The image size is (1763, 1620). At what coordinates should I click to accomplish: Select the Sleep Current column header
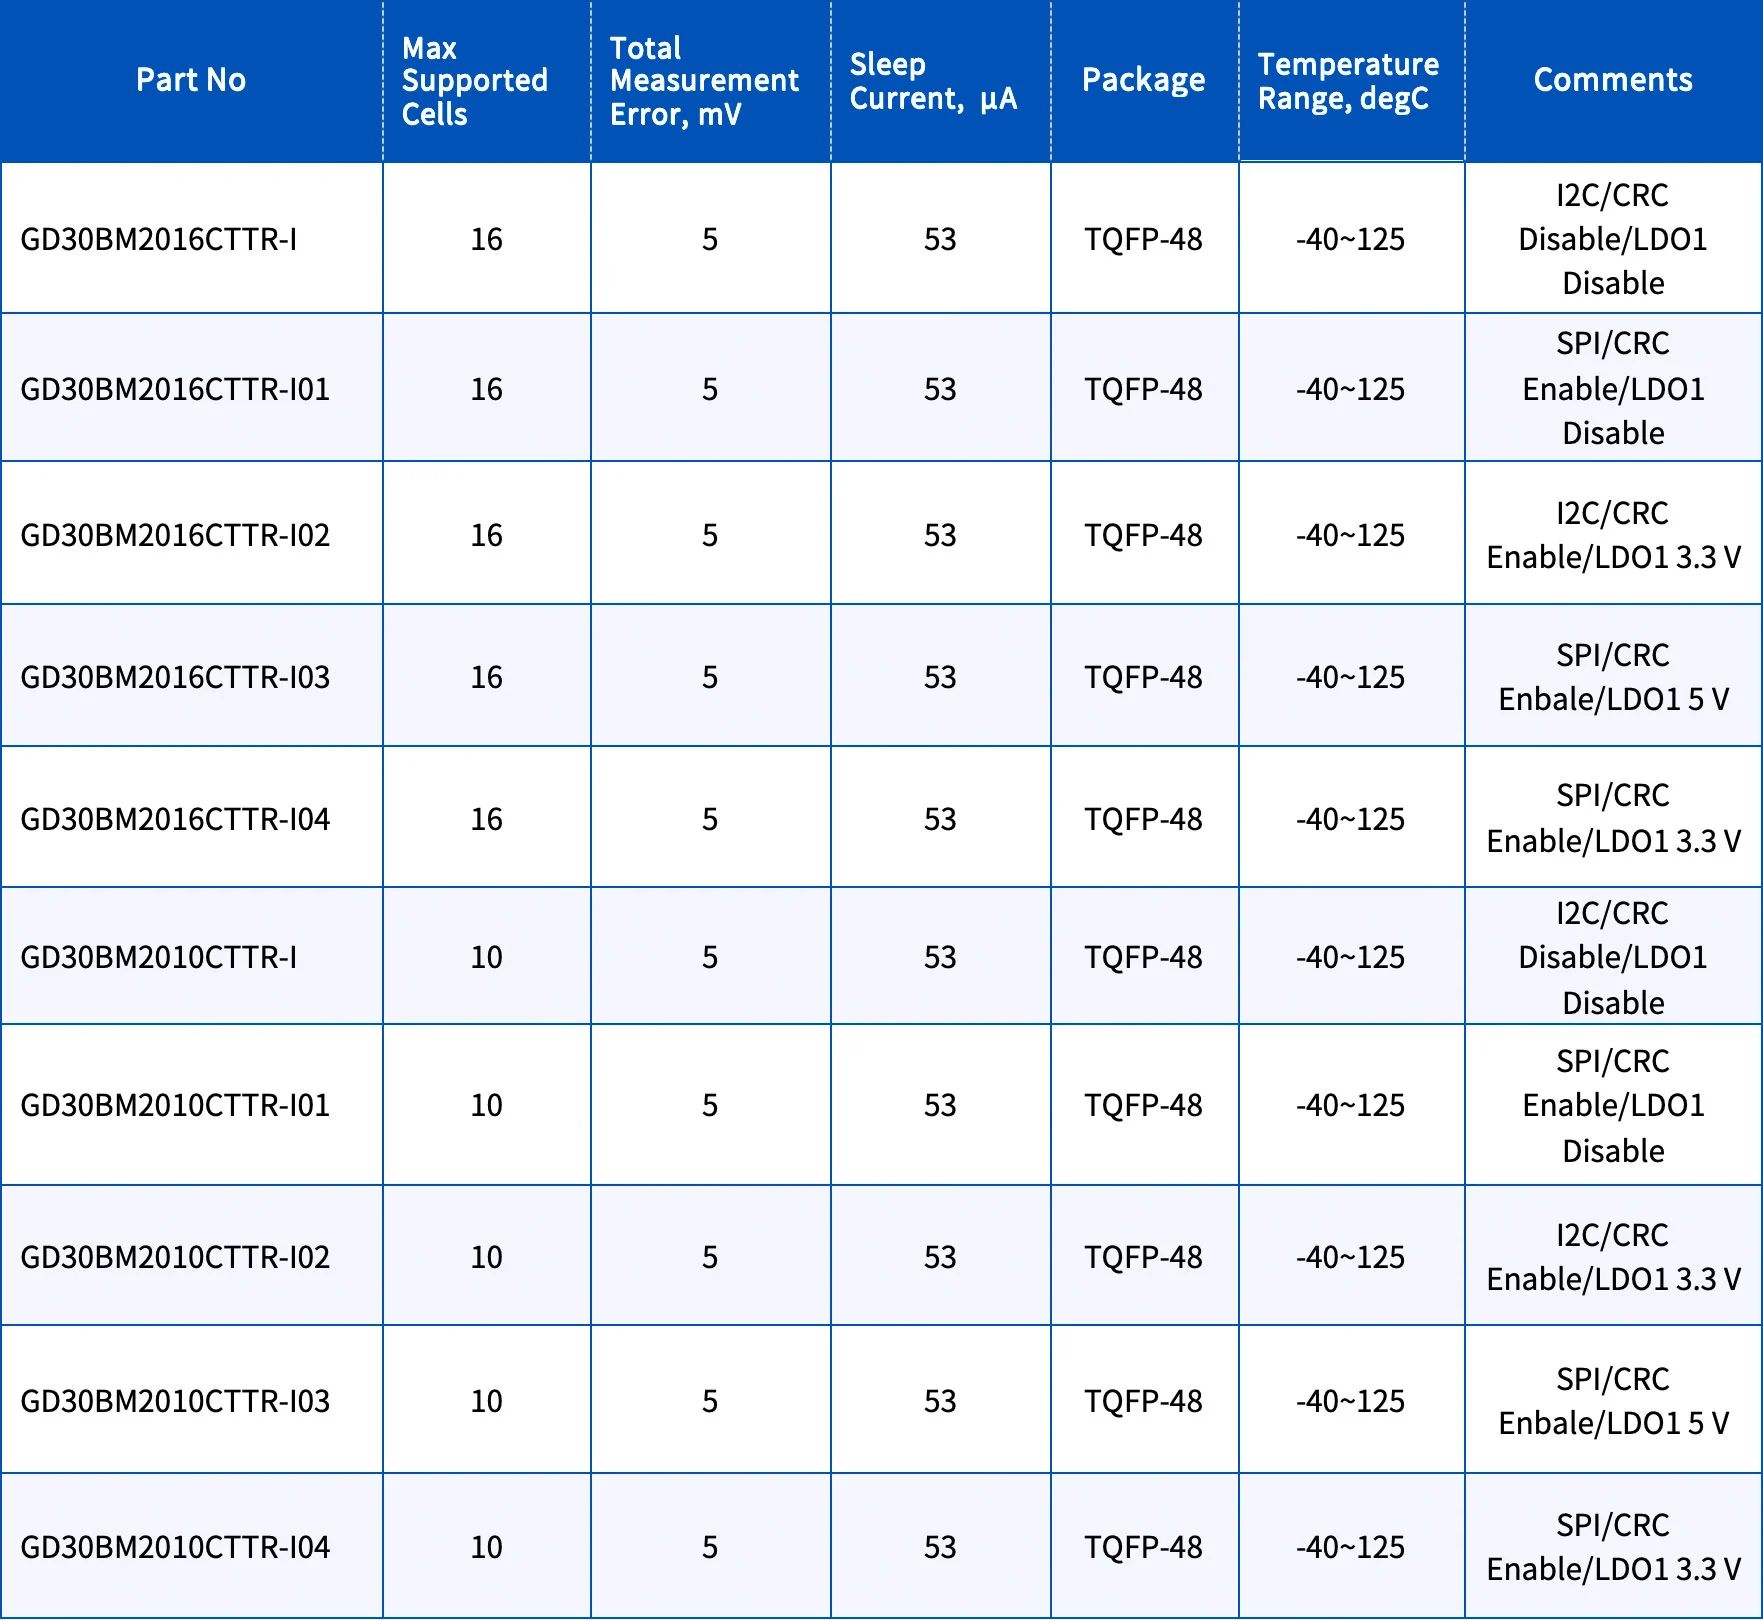932,81
